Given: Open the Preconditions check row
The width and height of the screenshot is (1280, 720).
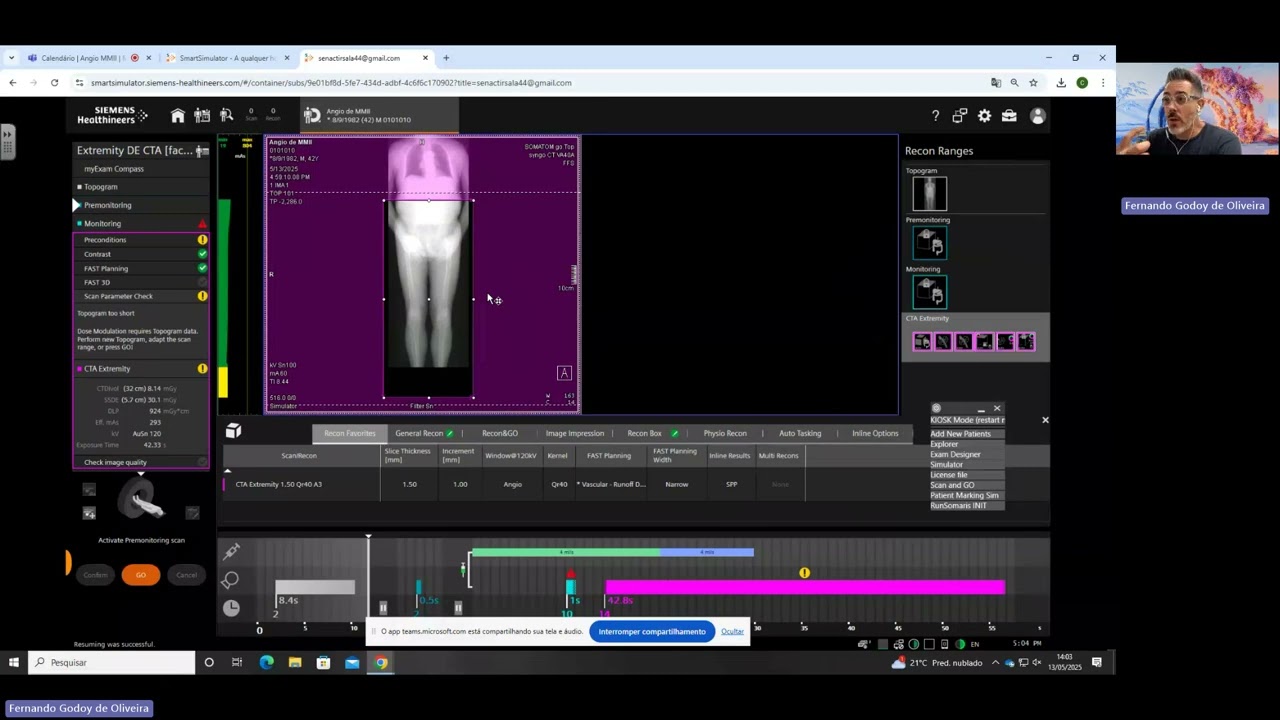Looking at the screenshot, I should (x=141, y=240).
